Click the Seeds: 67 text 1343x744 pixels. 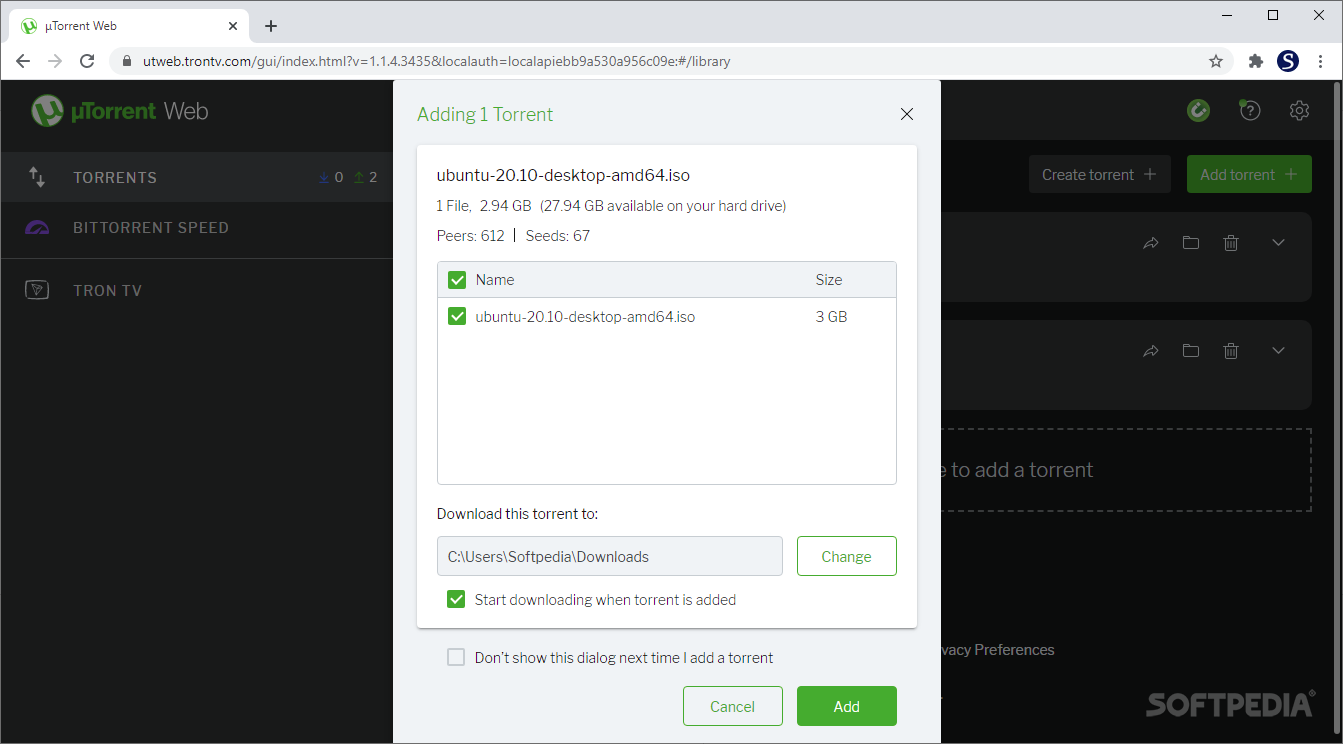coord(557,236)
